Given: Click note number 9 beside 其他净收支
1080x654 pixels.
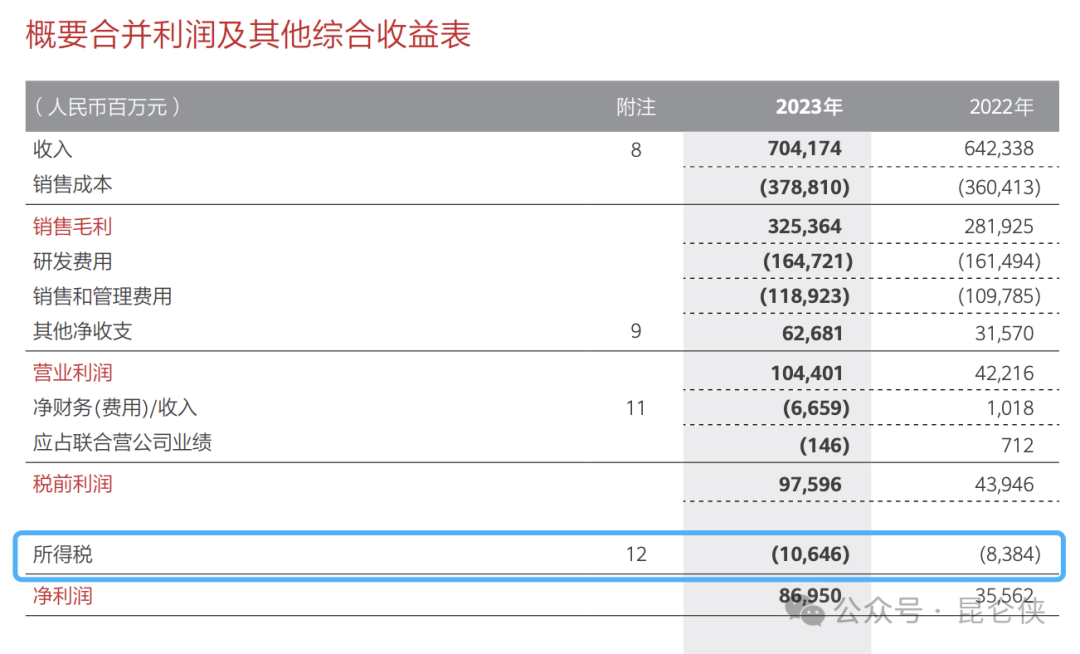Looking at the screenshot, I should (x=636, y=331).
